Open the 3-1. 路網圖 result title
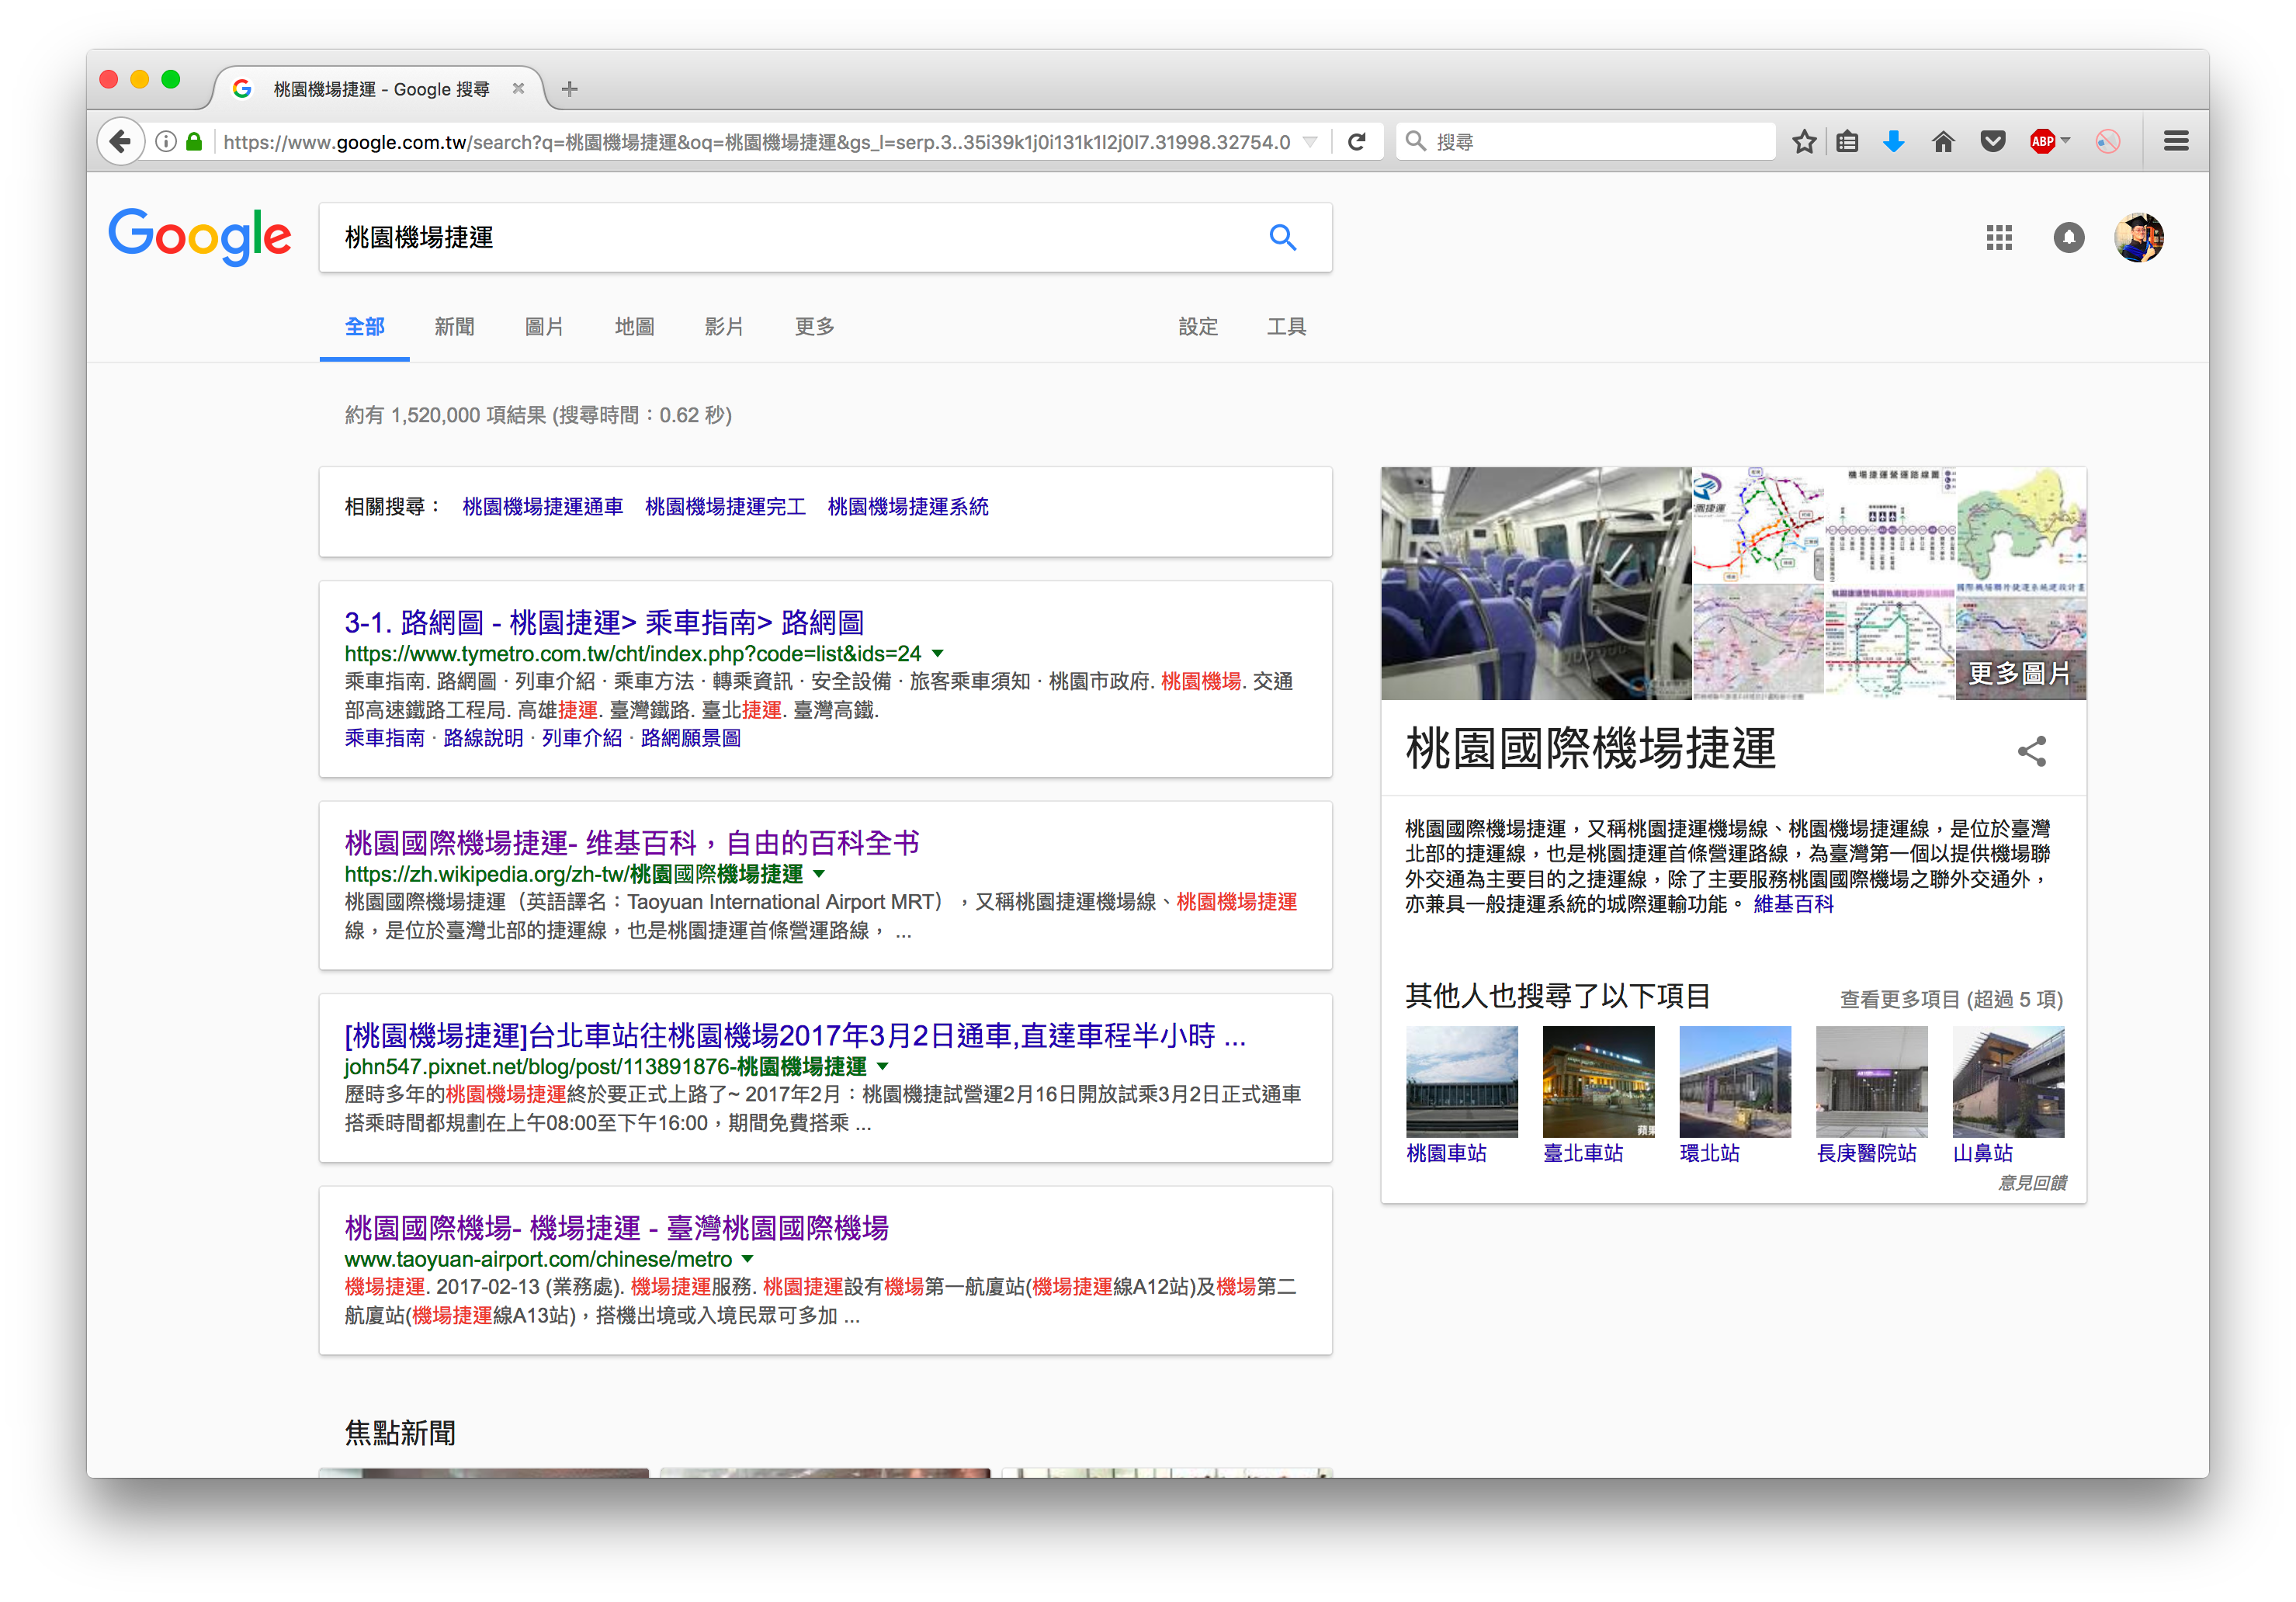The image size is (2296, 1602). (x=604, y=623)
